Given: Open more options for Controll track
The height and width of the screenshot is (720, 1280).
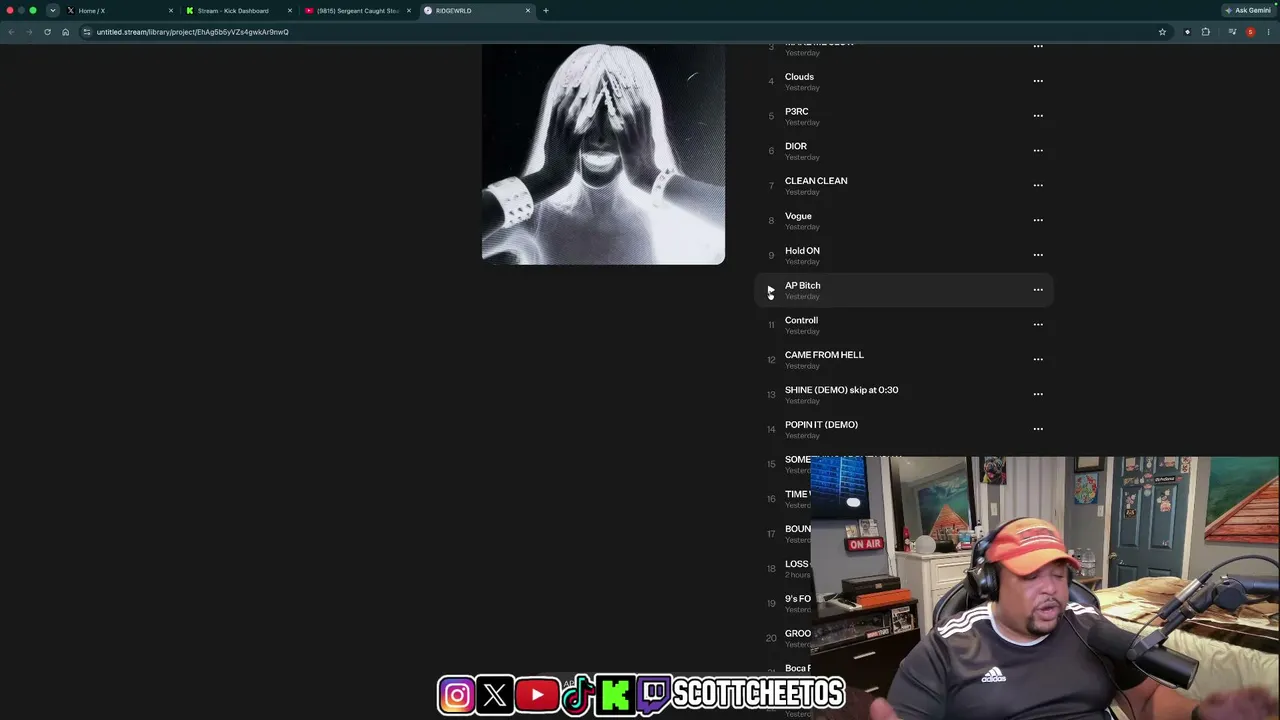Looking at the screenshot, I should tap(1038, 324).
